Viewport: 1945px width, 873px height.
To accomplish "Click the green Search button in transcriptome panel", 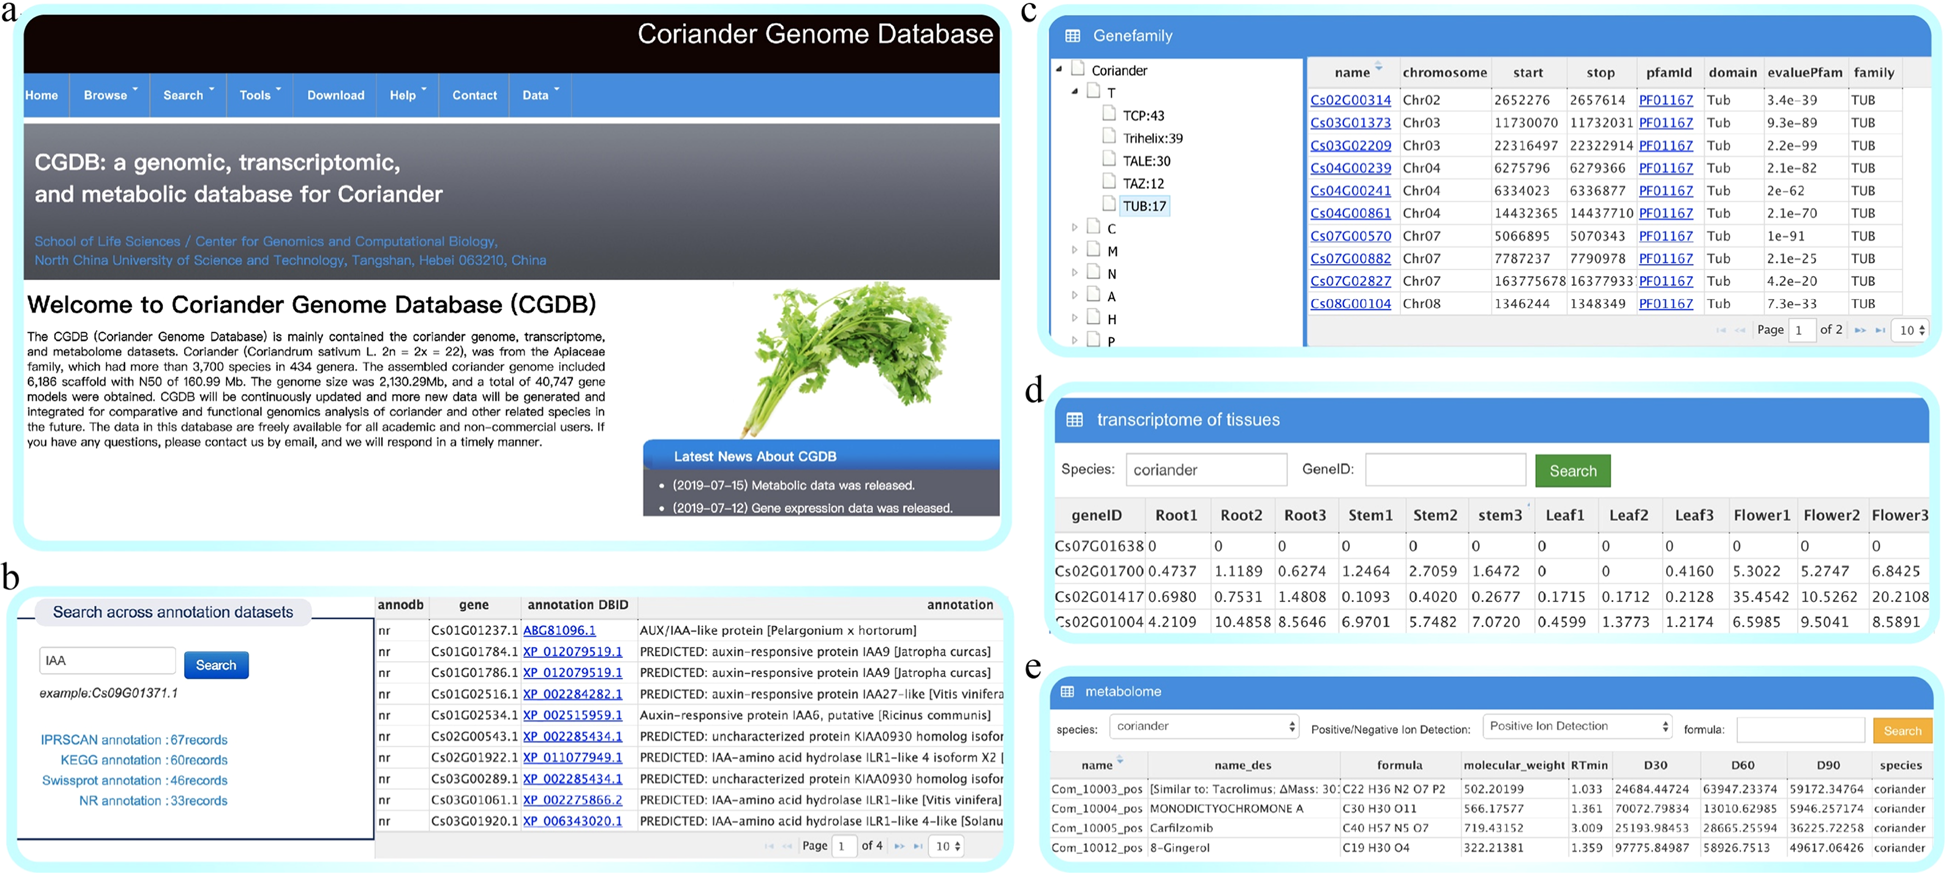I will click(1573, 471).
